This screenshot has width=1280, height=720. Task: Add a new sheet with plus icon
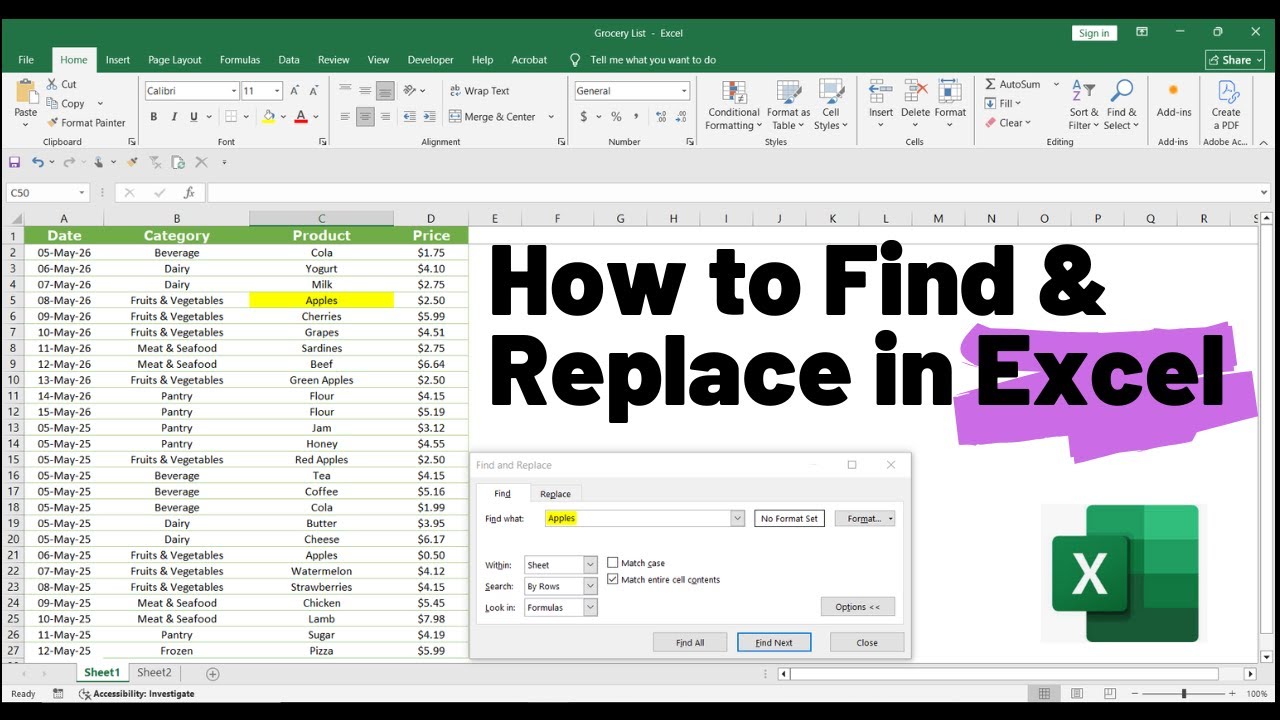coord(212,674)
